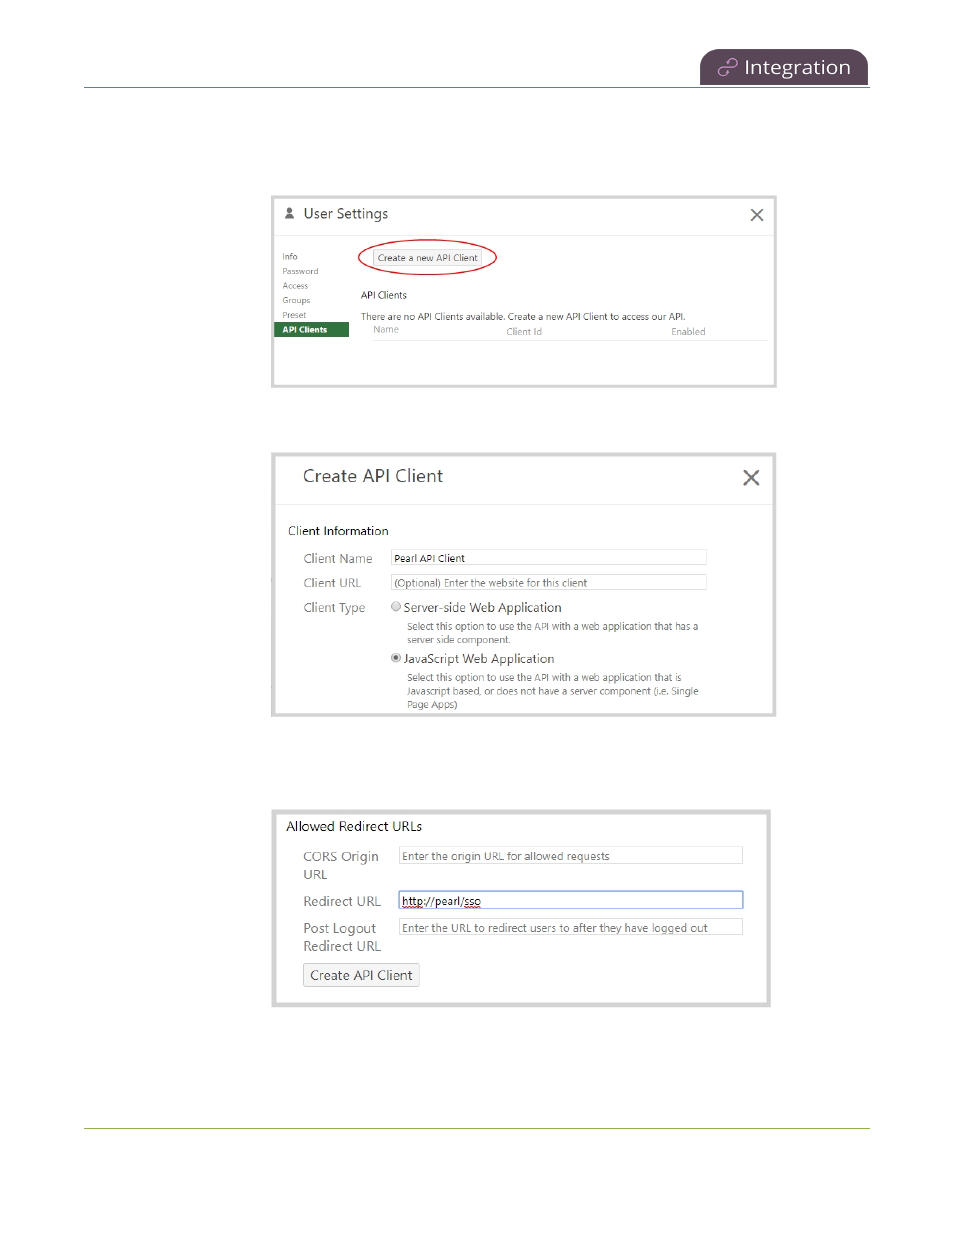Open the Password section in User Settings
The image size is (954, 1235).
(300, 271)
